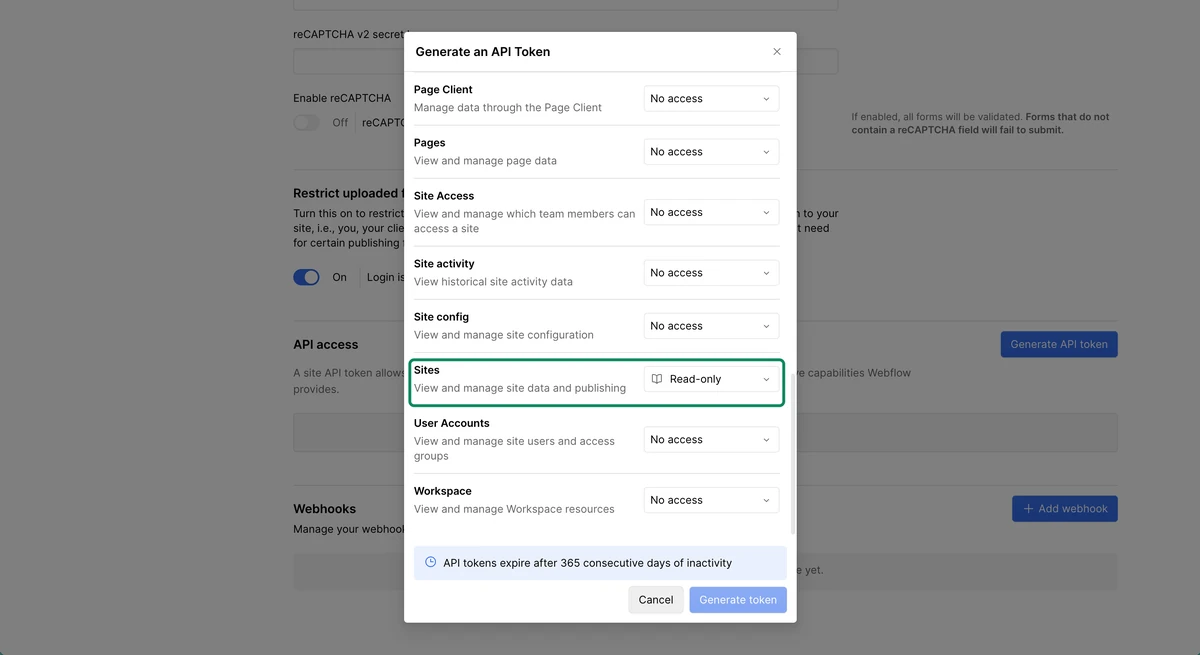The image size is (1200, 655).
Task: Click the Sites permission label
Action: click(427, 370)
